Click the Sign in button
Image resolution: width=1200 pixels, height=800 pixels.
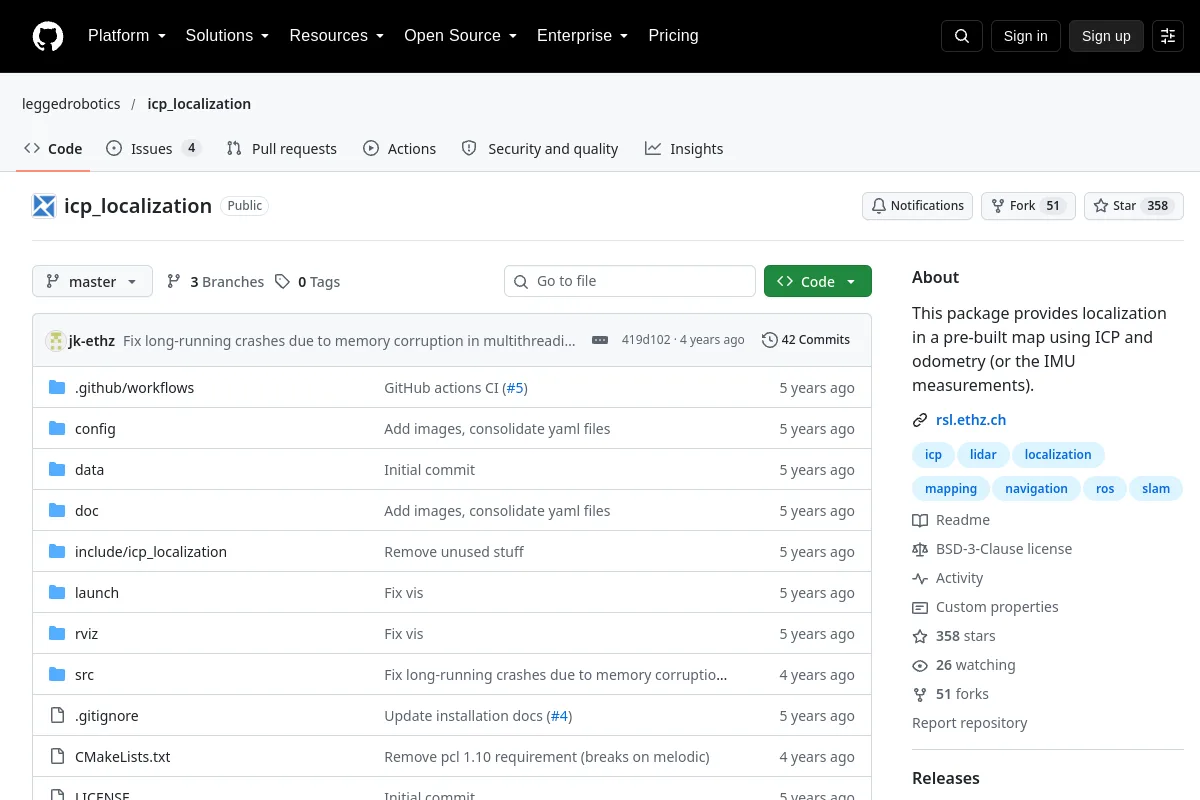pyautogui.click(x=1026, y=36)
